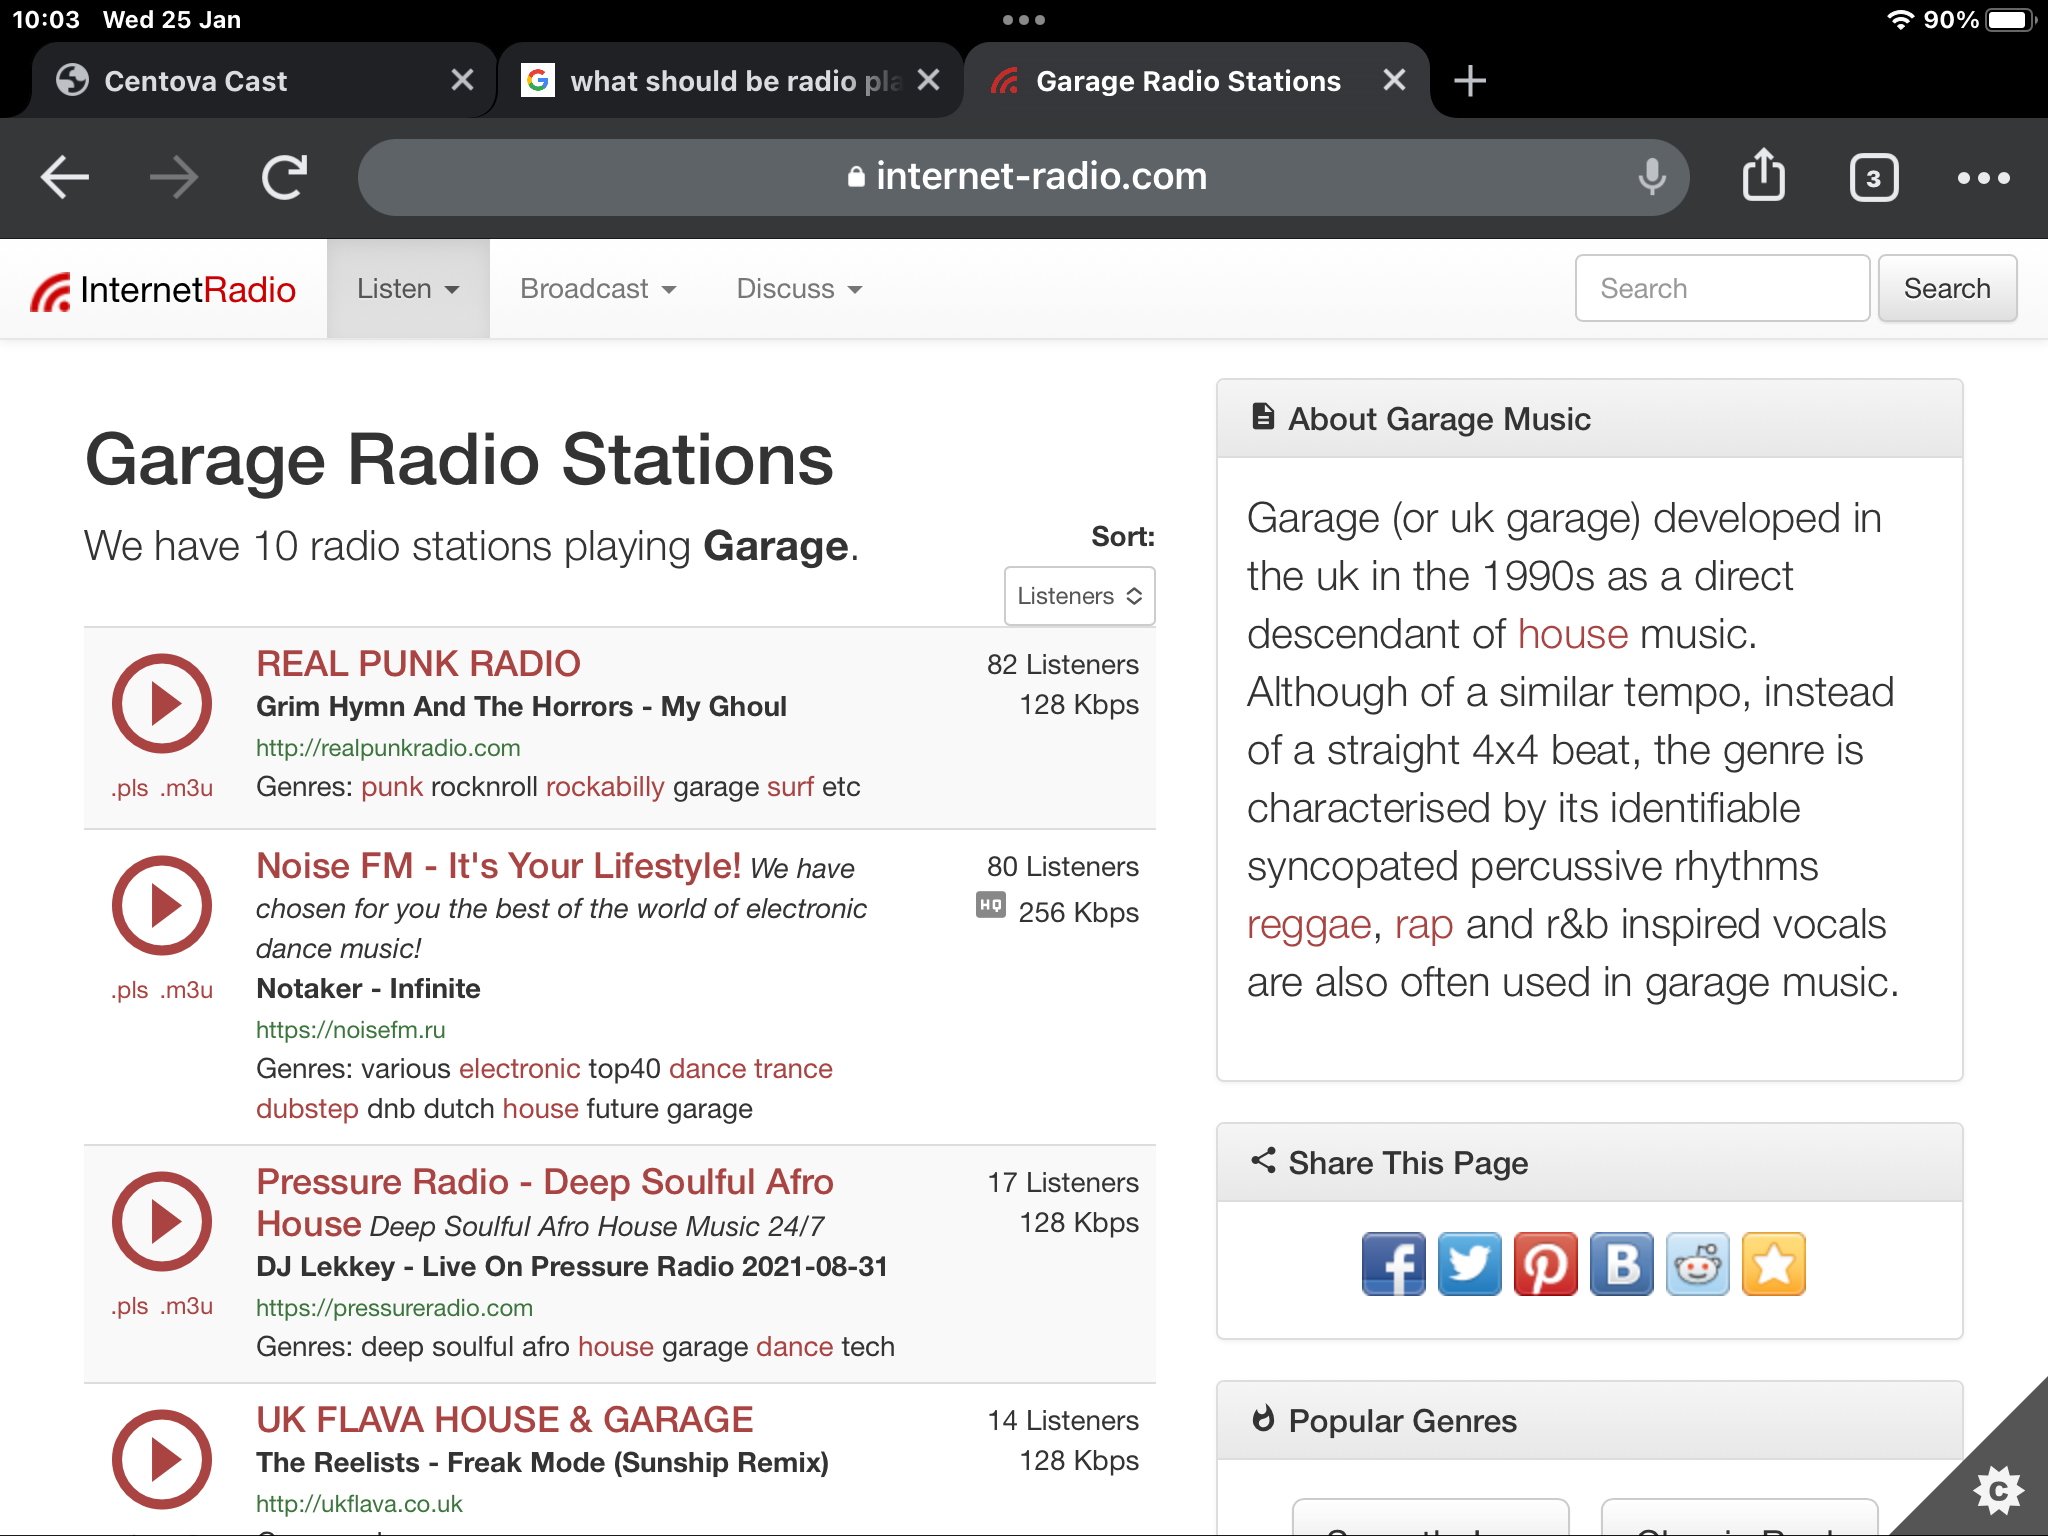This screenshot has width=2048, height=1536.
Task: Switch to the Centova Cast tab
Action: coord(196,81)
